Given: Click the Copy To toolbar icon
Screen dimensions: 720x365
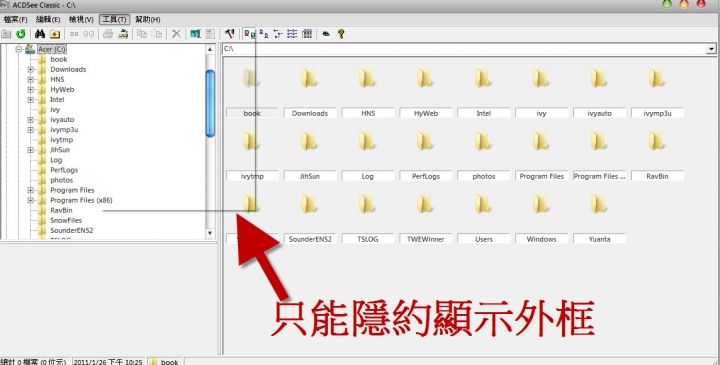Looking at the screenshot, I should click(142, 34).
